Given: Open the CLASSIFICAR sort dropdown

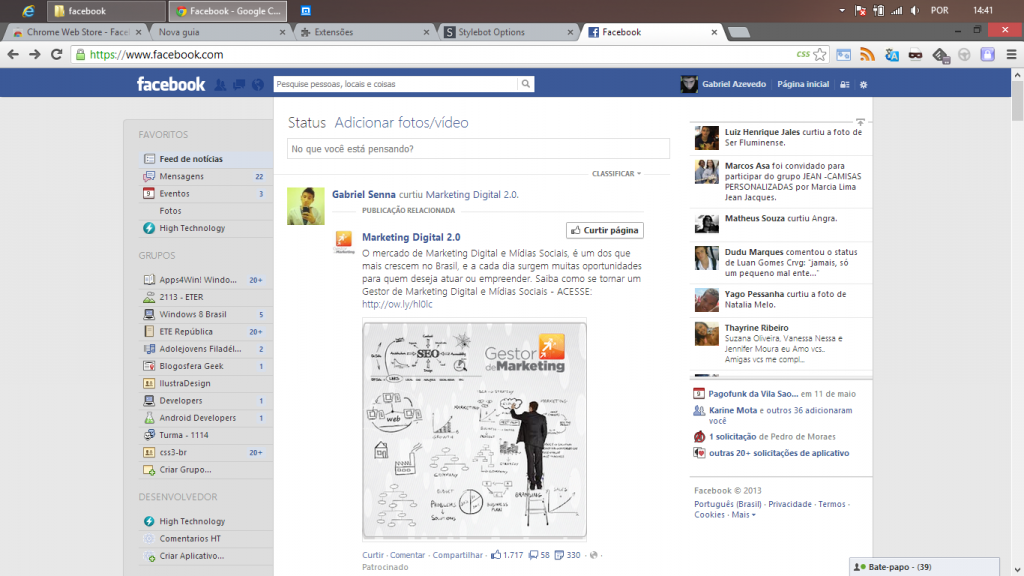Looking at the screenshot, I should point(616,174).
